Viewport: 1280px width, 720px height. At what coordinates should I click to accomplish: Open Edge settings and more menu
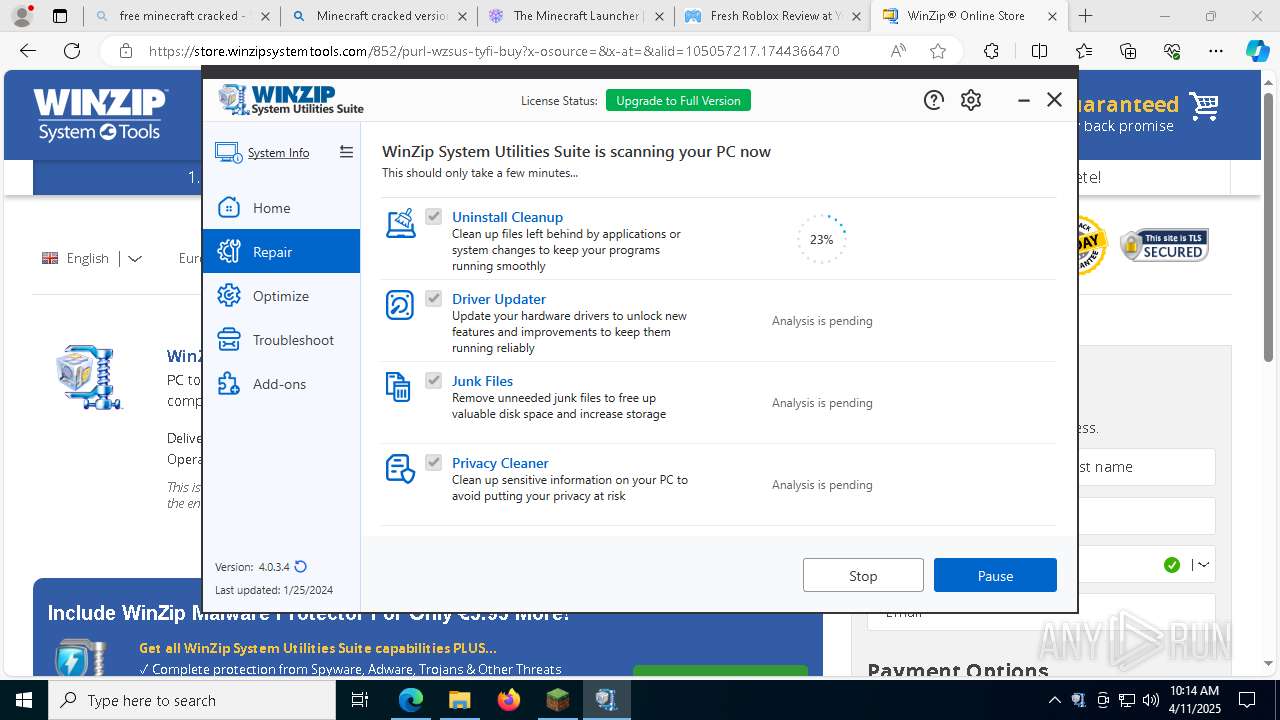[1215, 51]
